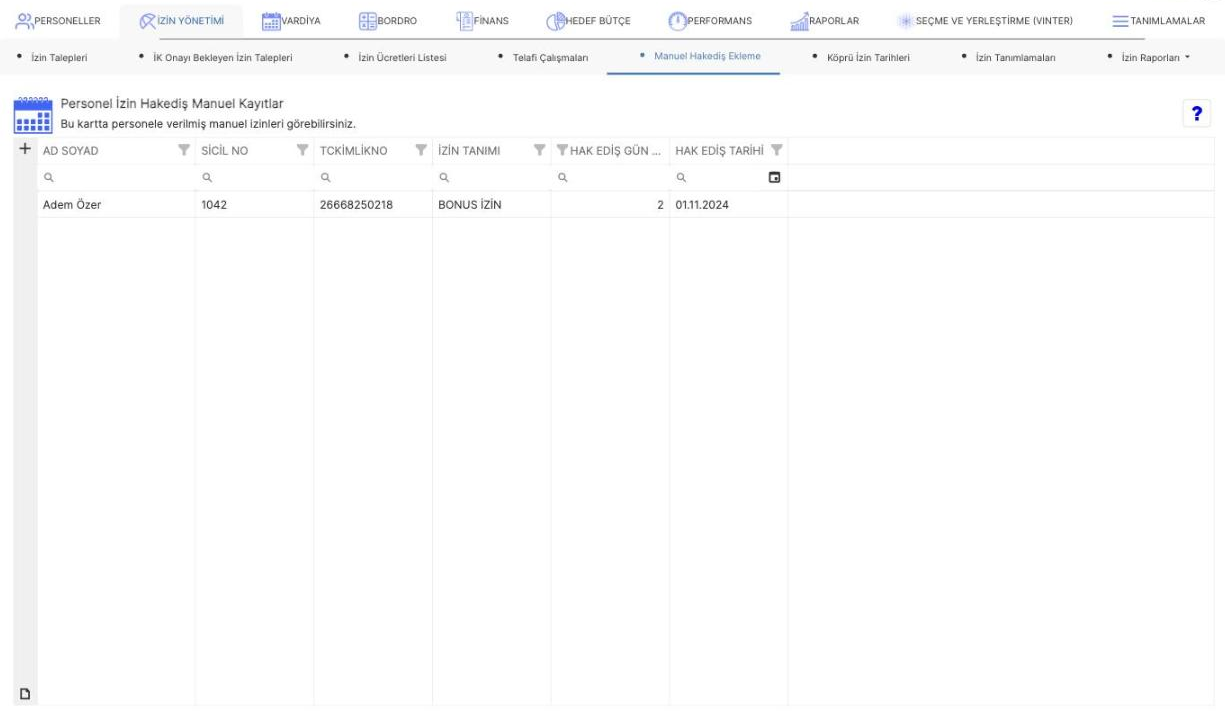The width and height of the screenshot is (1225, 716).
Task: Open the filter icon on TCKİMLİKNO column
Action: tap(421, 151)
